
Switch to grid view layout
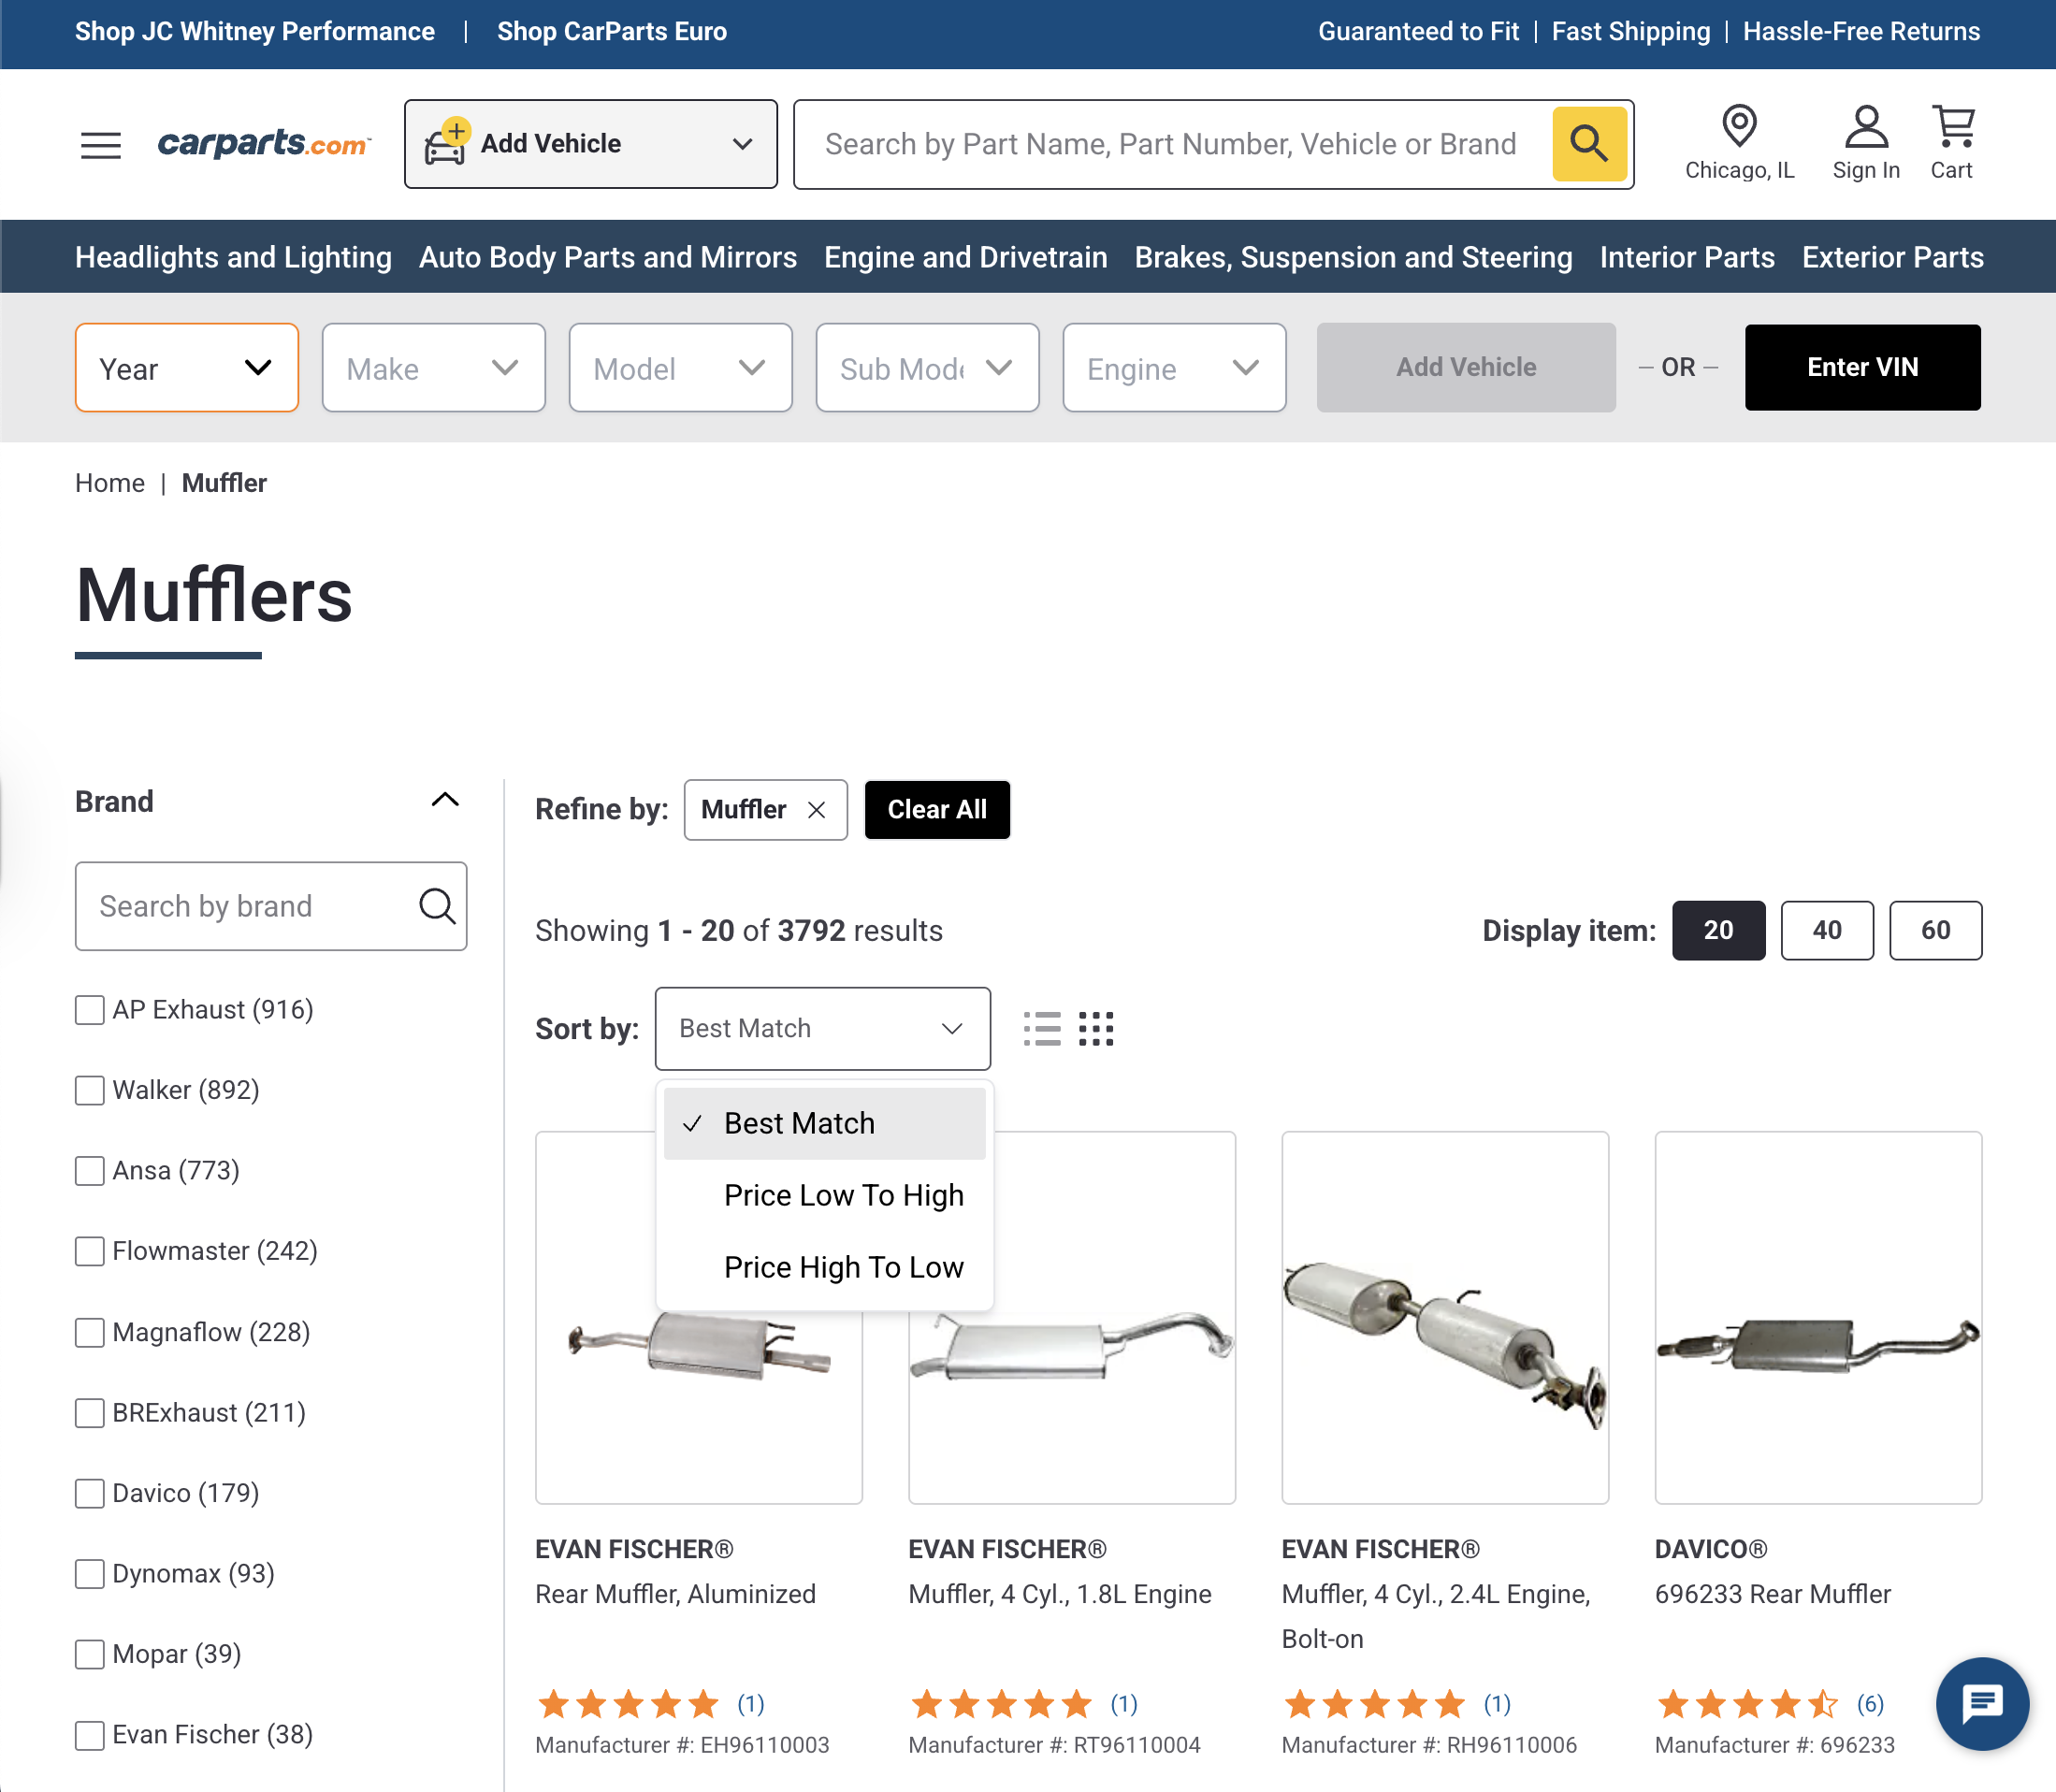click(x=1097, y=1028)
